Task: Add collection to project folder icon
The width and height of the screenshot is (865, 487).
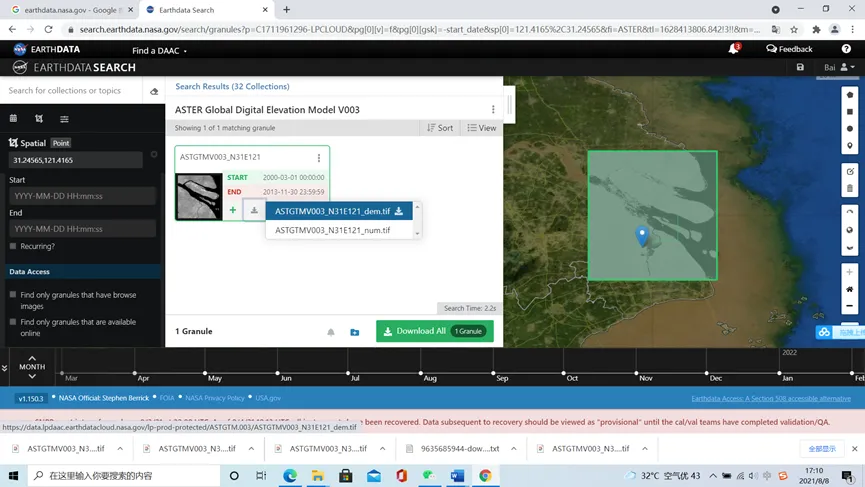Action: point(355,331)
